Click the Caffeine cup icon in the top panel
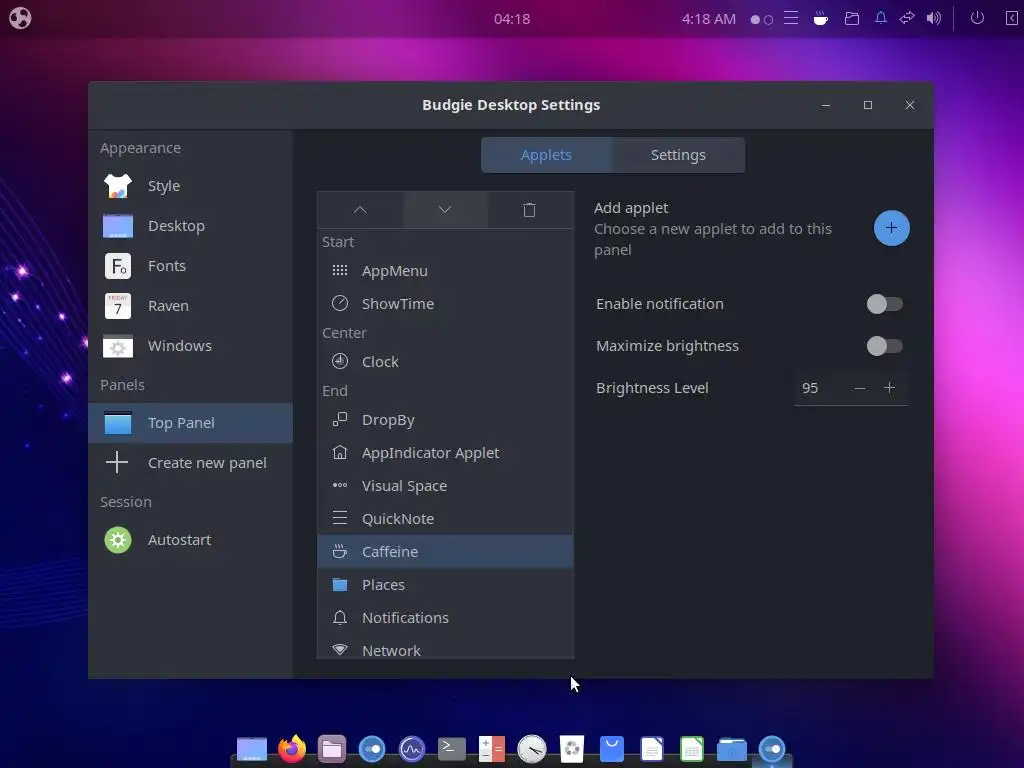The image size is (1024, 768). [x=821, y=18]
